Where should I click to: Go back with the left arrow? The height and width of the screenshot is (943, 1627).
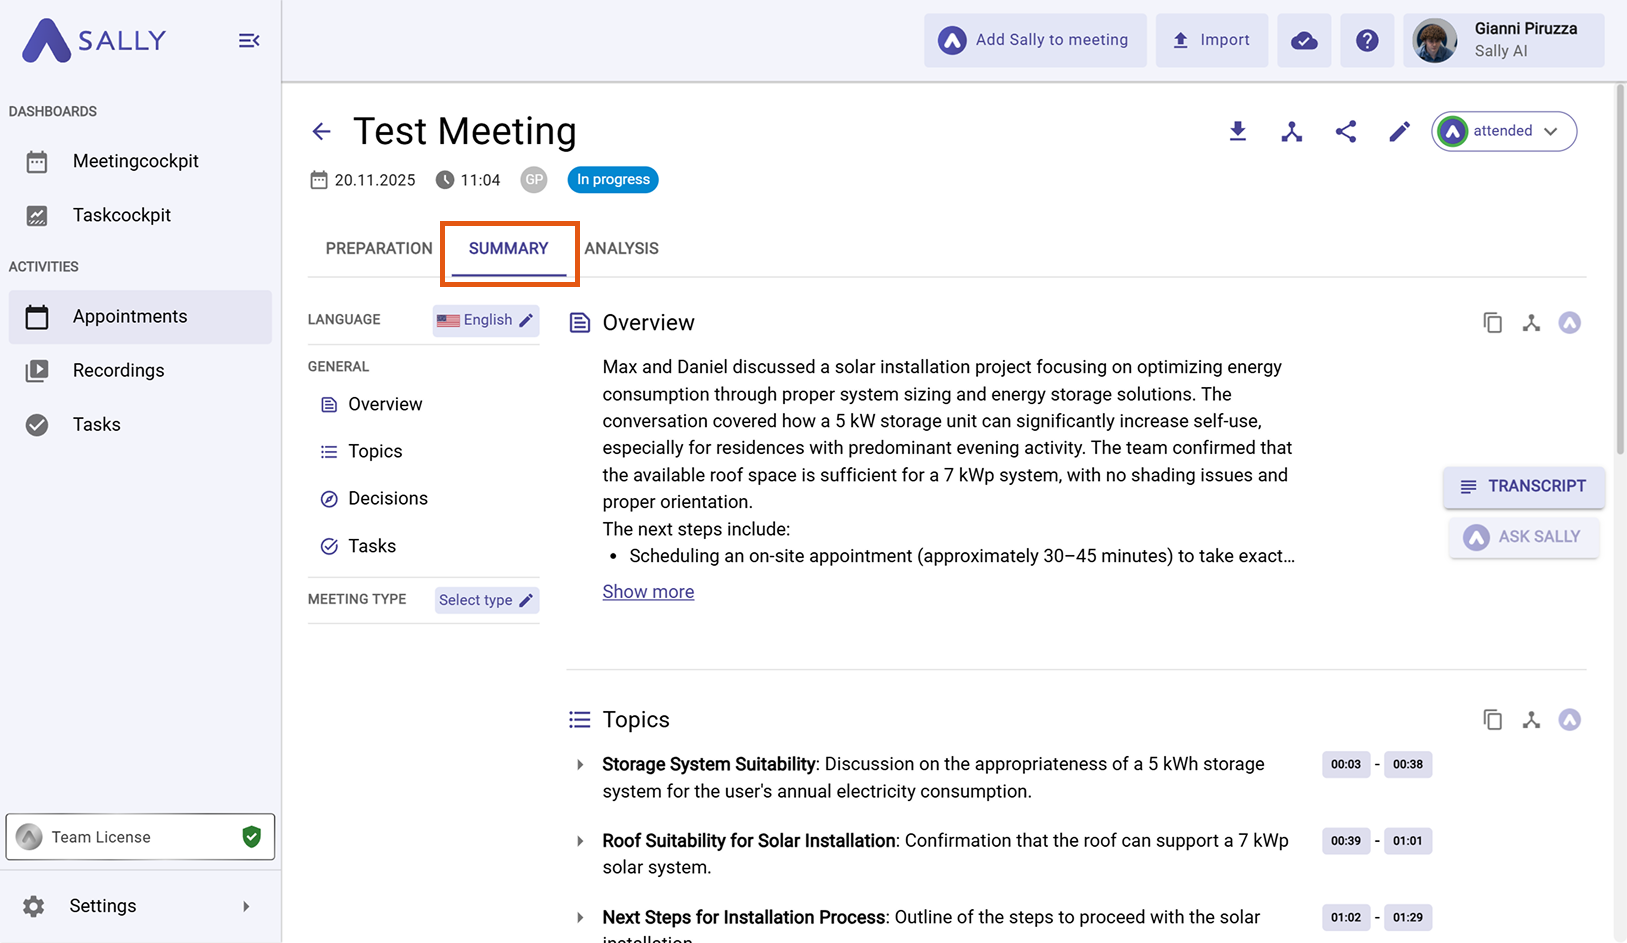(321, 131)
